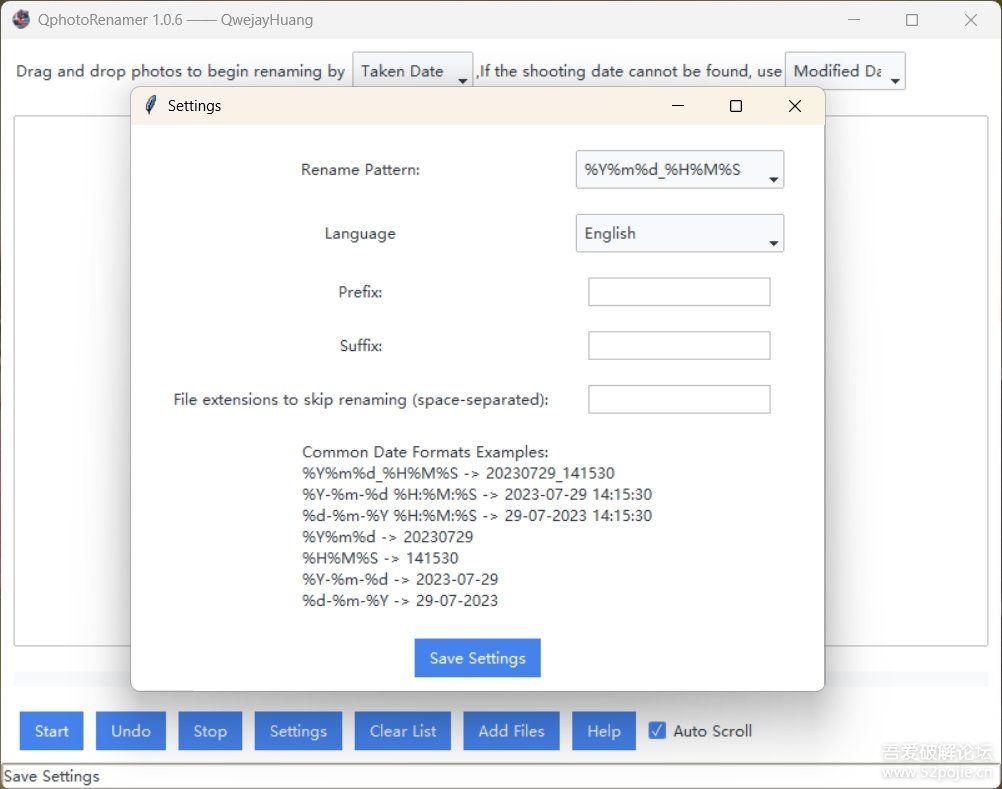This screenshot has width=1002, height=789.
Task: Click example %Y-%m-%d -> 2023-07-29
Action: [x=400, y=579]
